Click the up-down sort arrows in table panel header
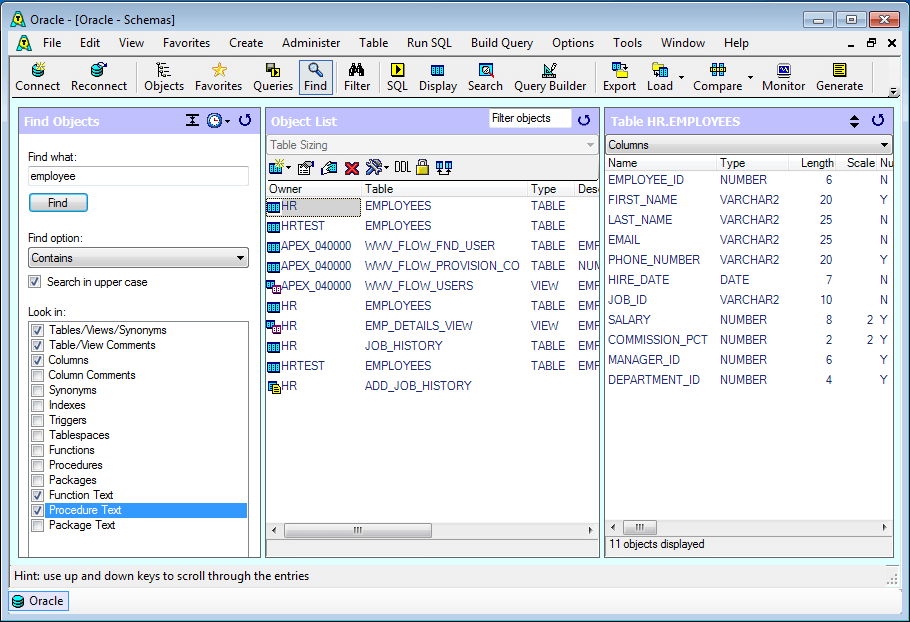The height and width of the screenshot is (622, 910). coord(854,121)
